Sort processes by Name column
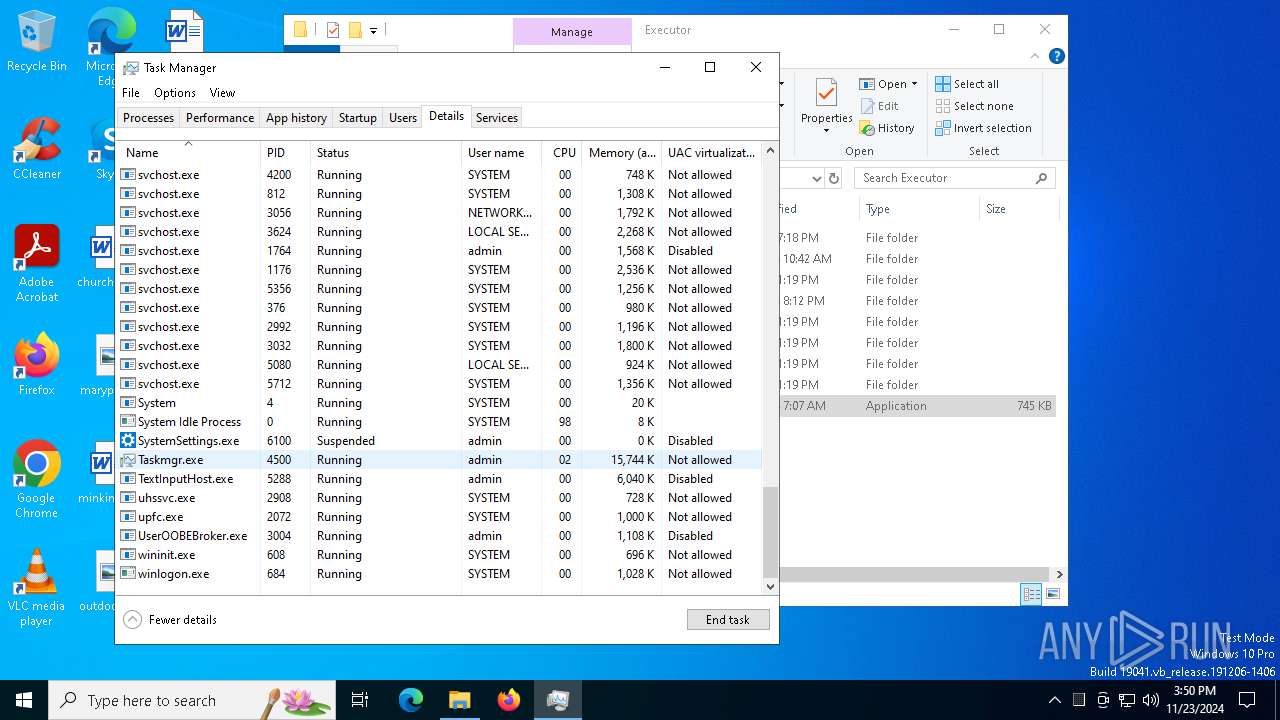Screen dimensions: 1280x720 coord(188,153)
